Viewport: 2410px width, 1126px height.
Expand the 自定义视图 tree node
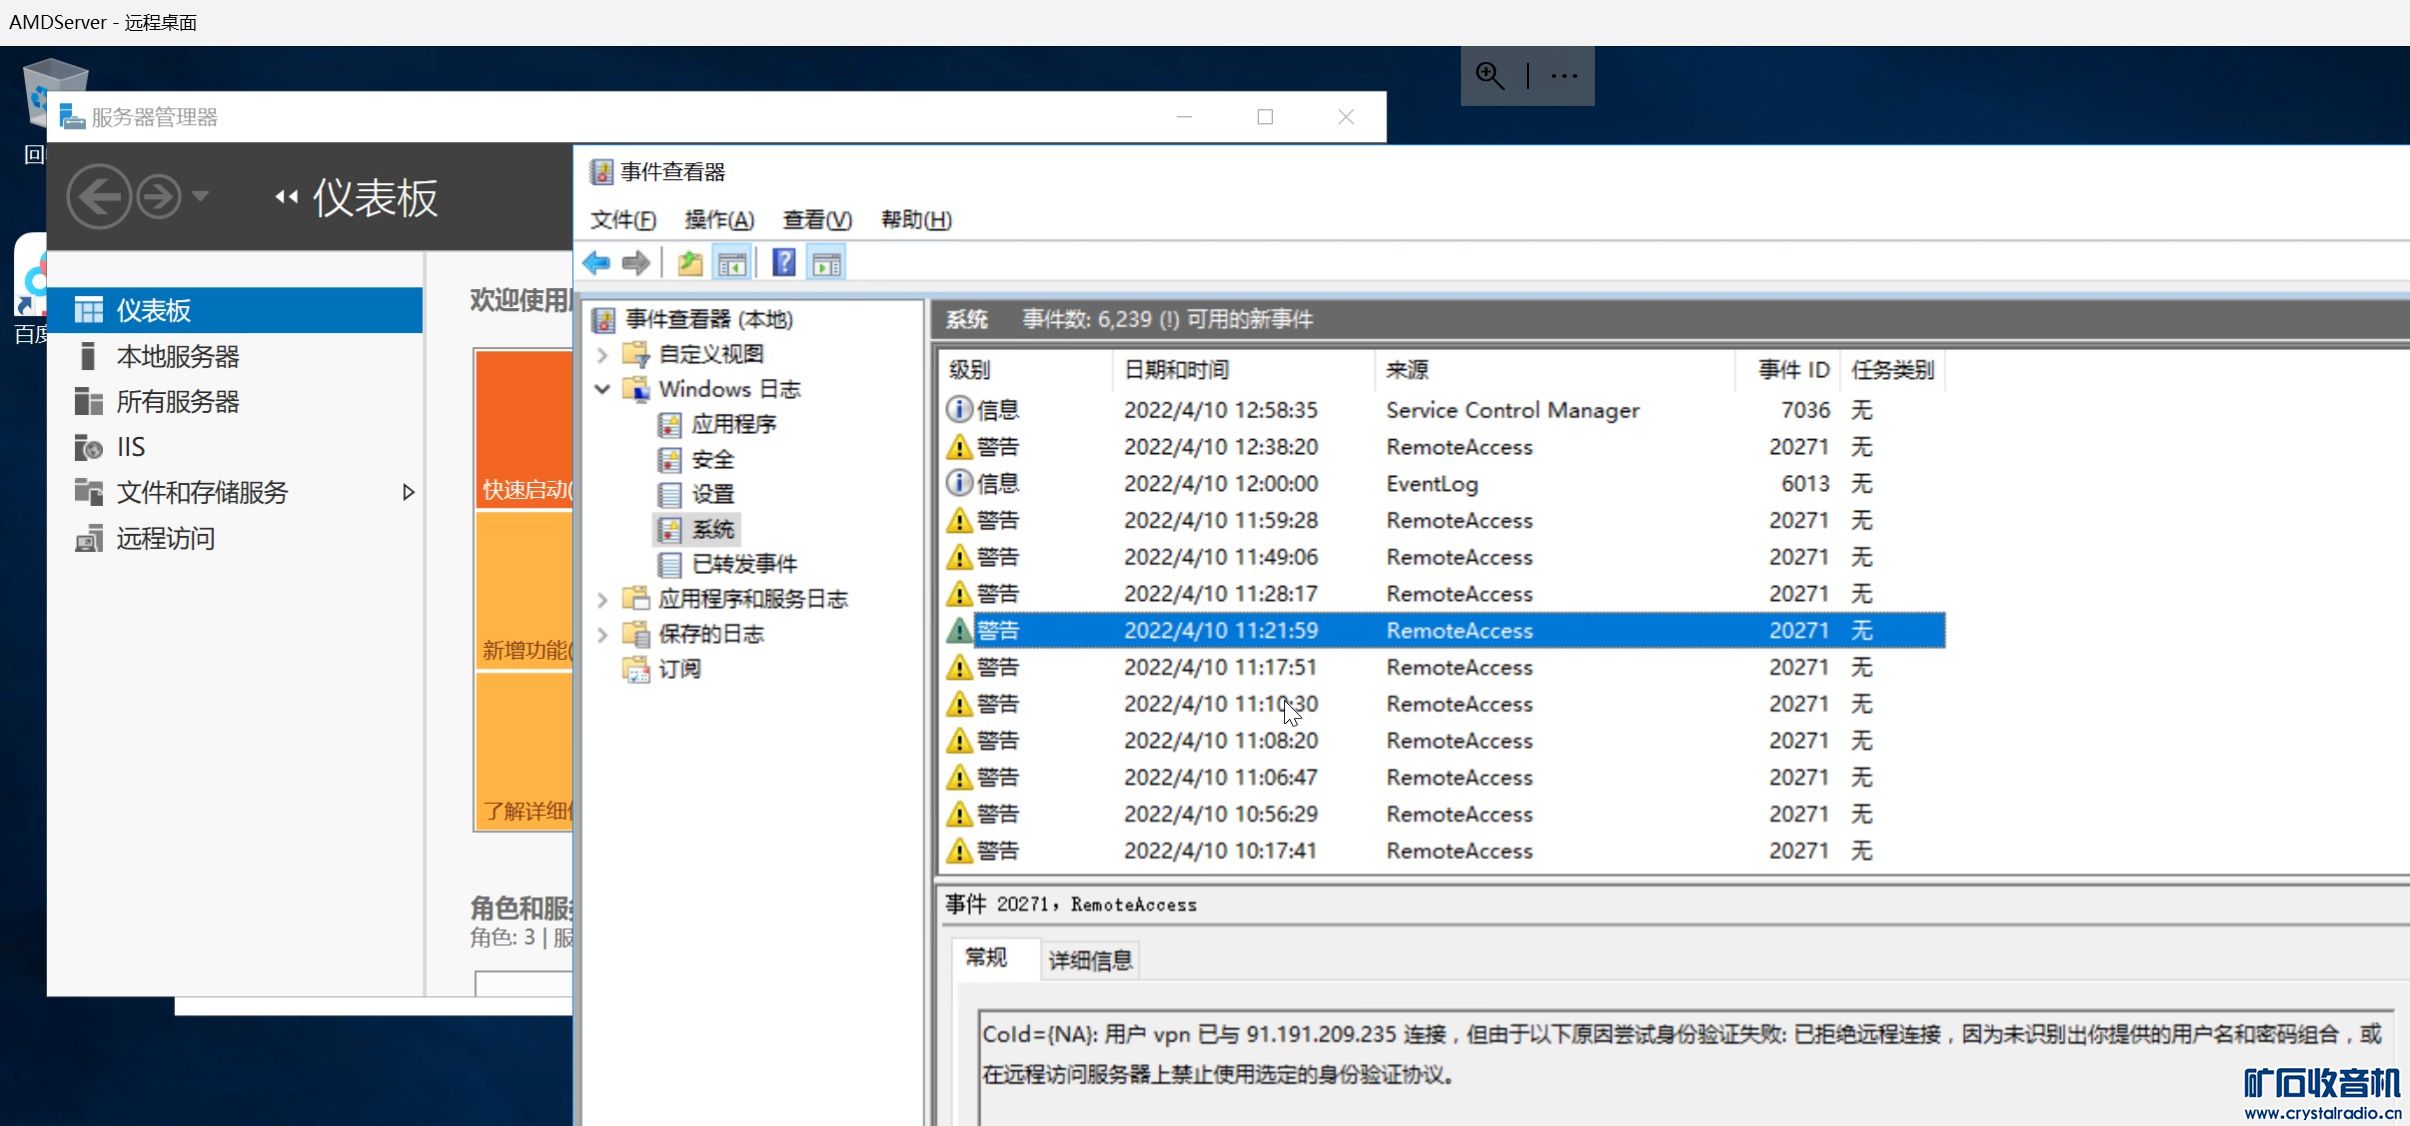[x=603, y=354]
